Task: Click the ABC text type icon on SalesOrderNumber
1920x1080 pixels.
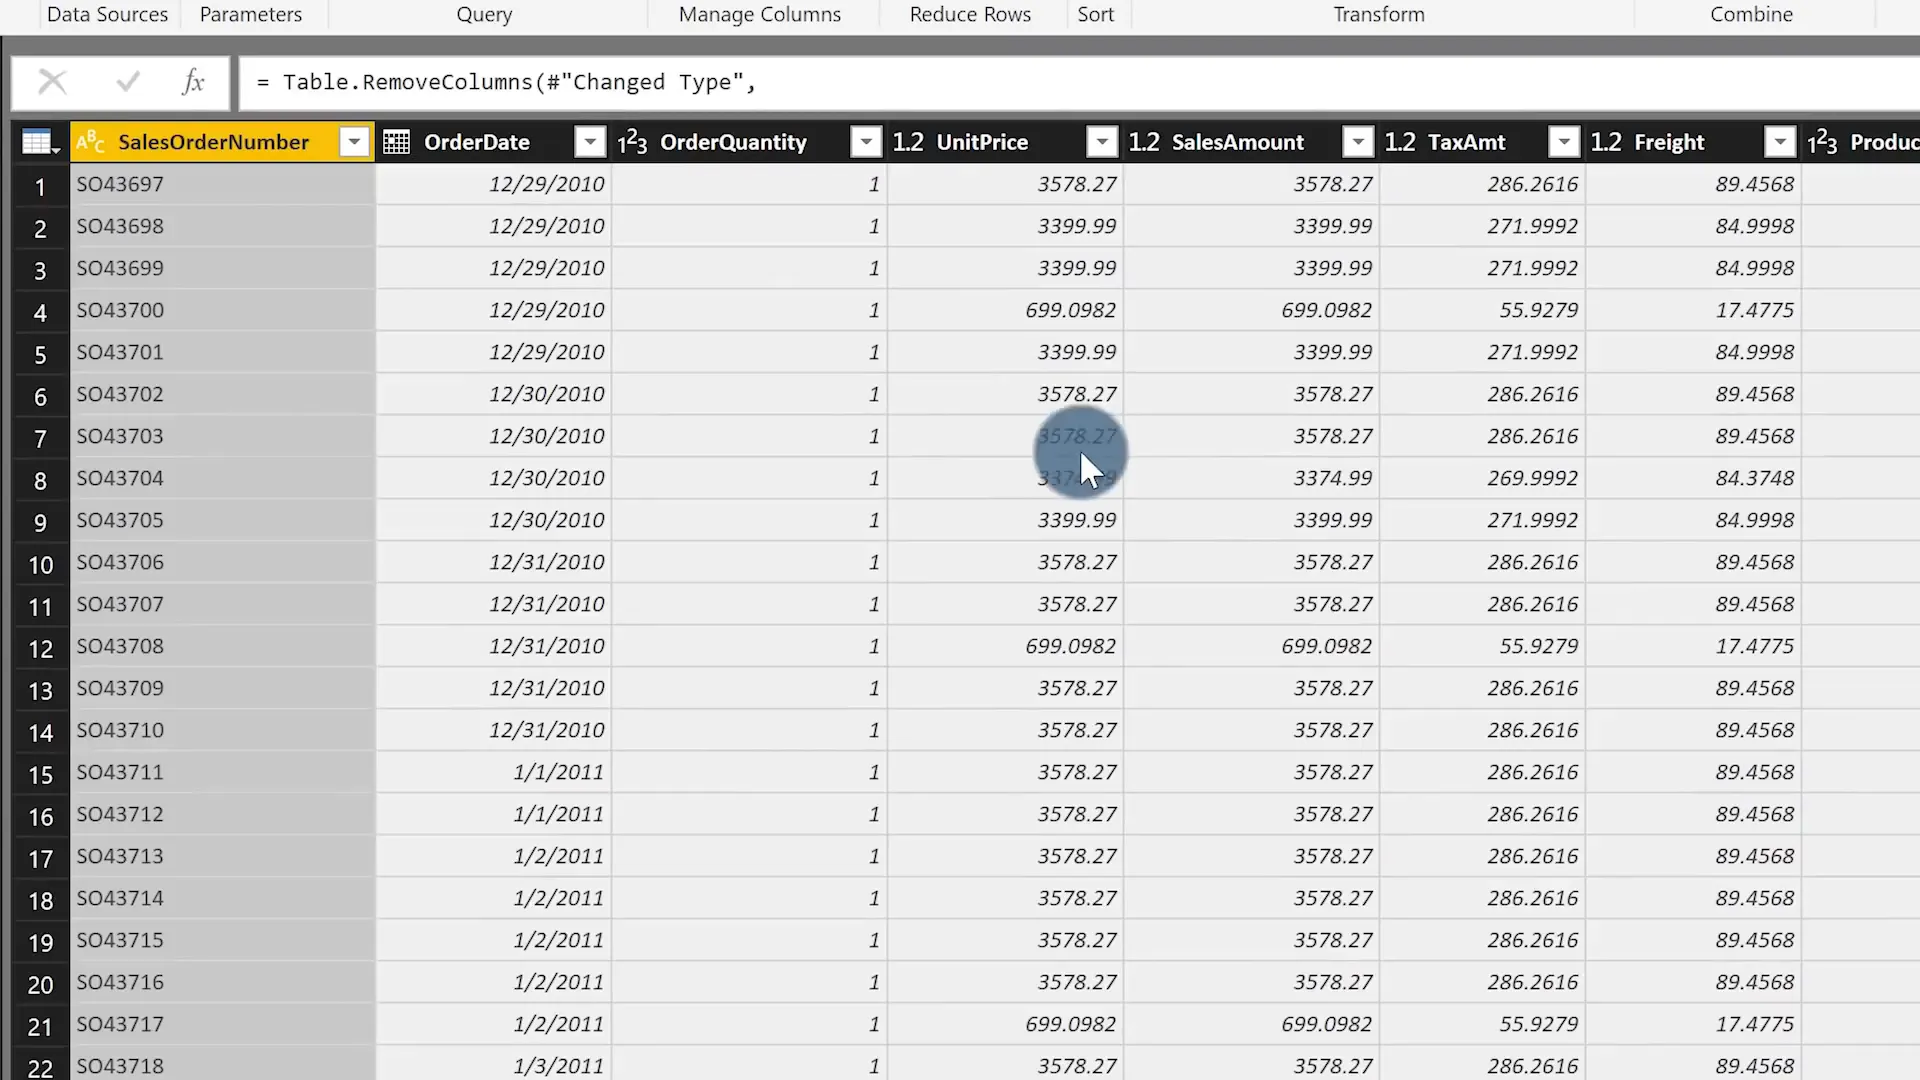Action: point(90,141)
